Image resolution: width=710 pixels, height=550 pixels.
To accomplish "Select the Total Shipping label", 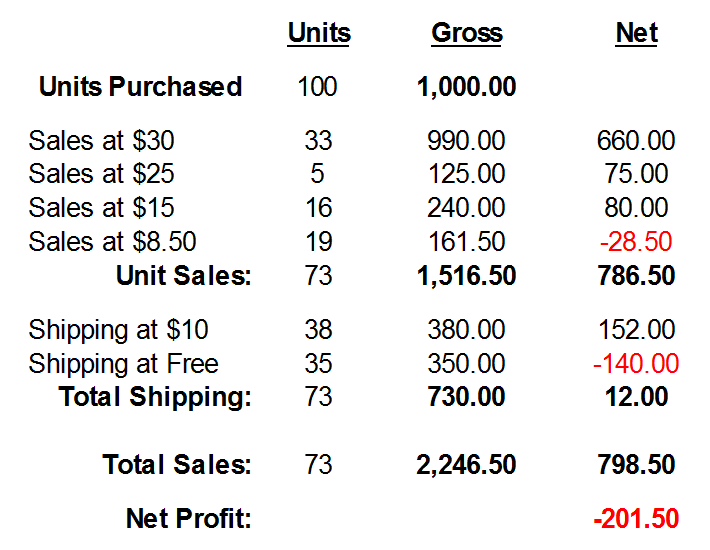I will click(155, 397).
